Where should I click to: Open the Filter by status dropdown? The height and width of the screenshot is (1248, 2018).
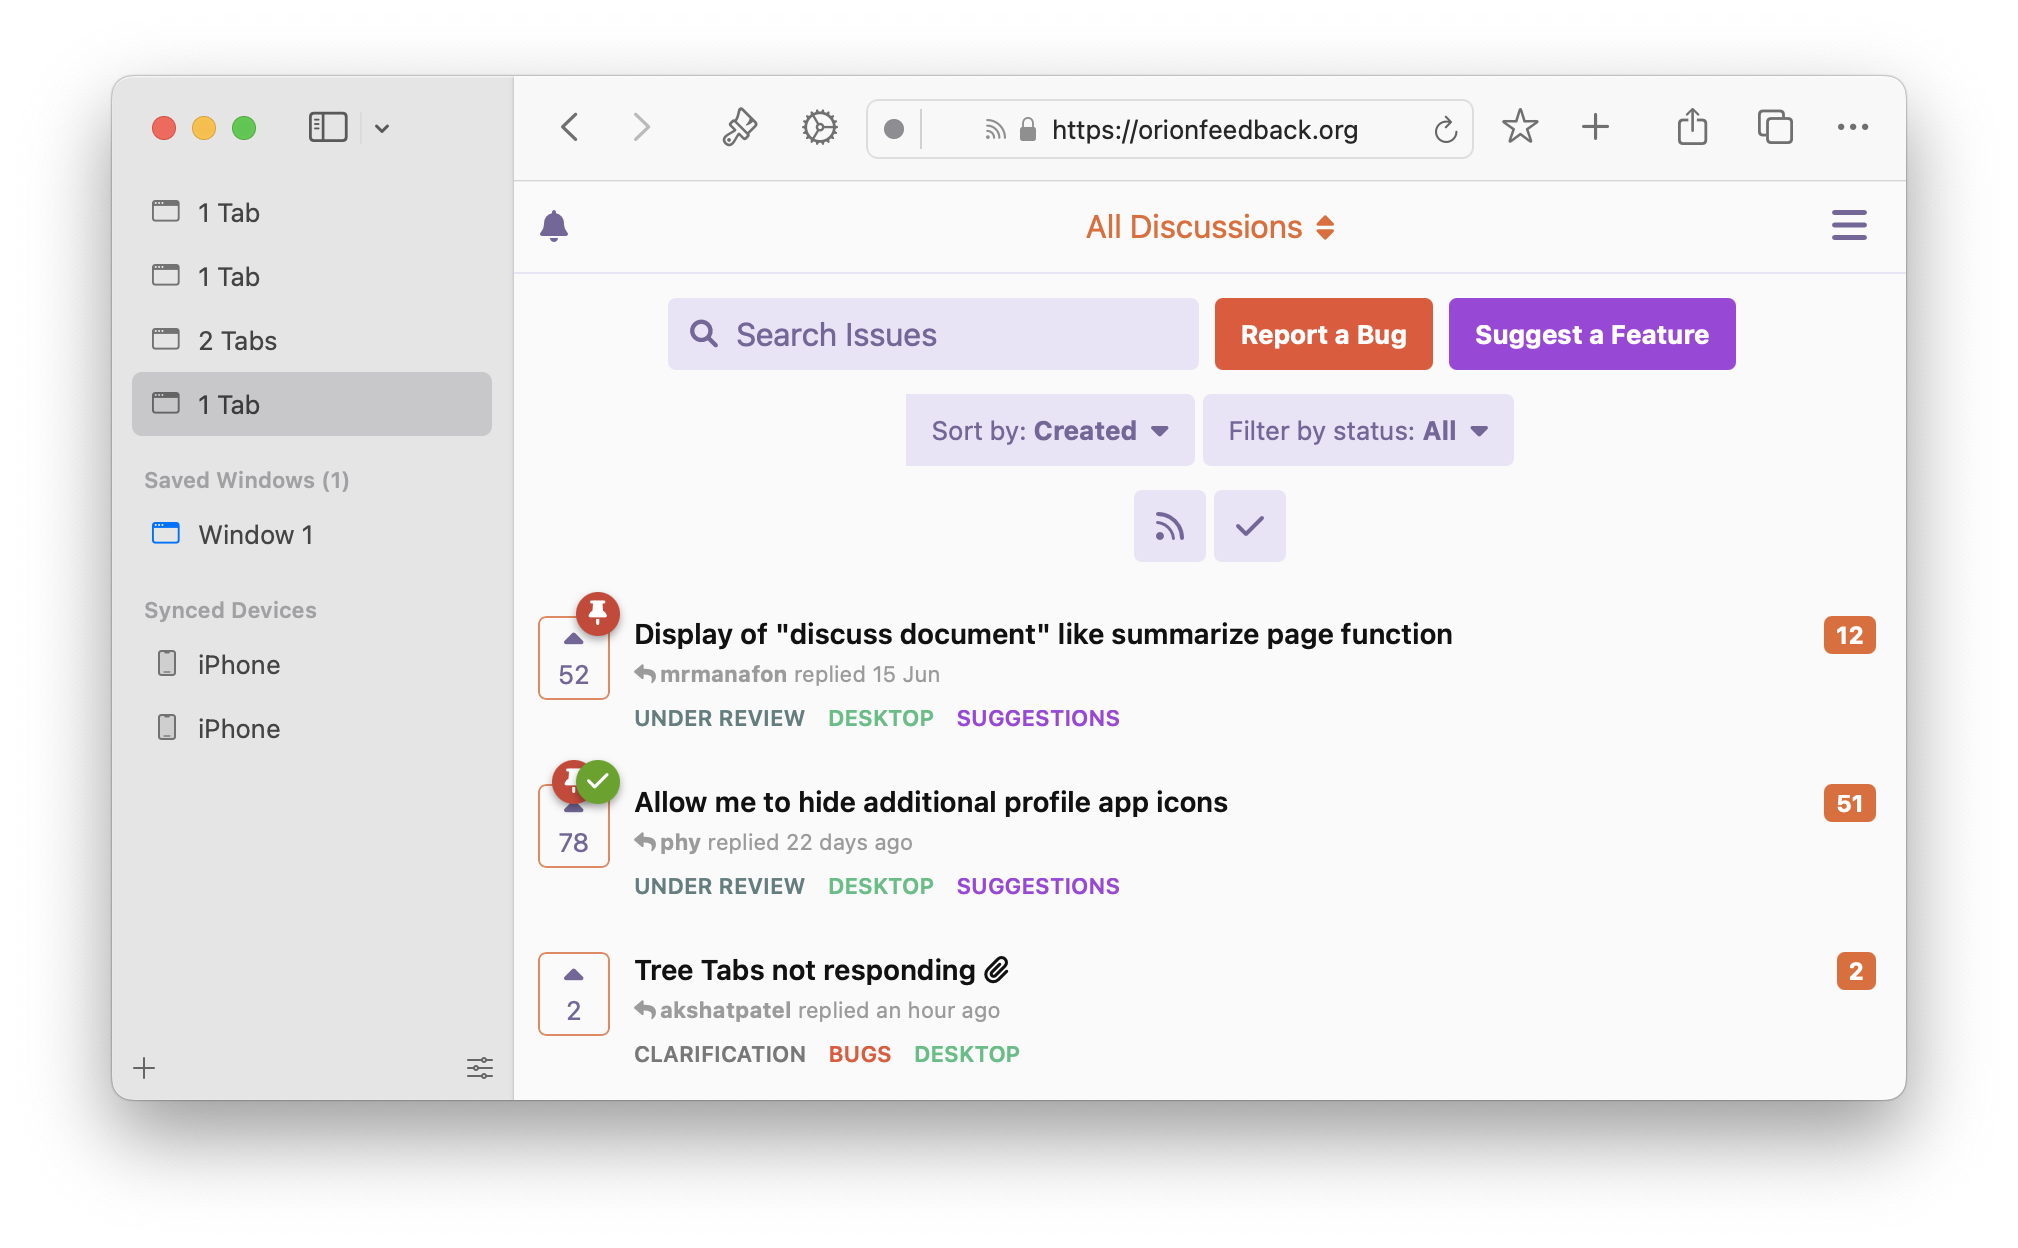click(x=1357, y=430)
